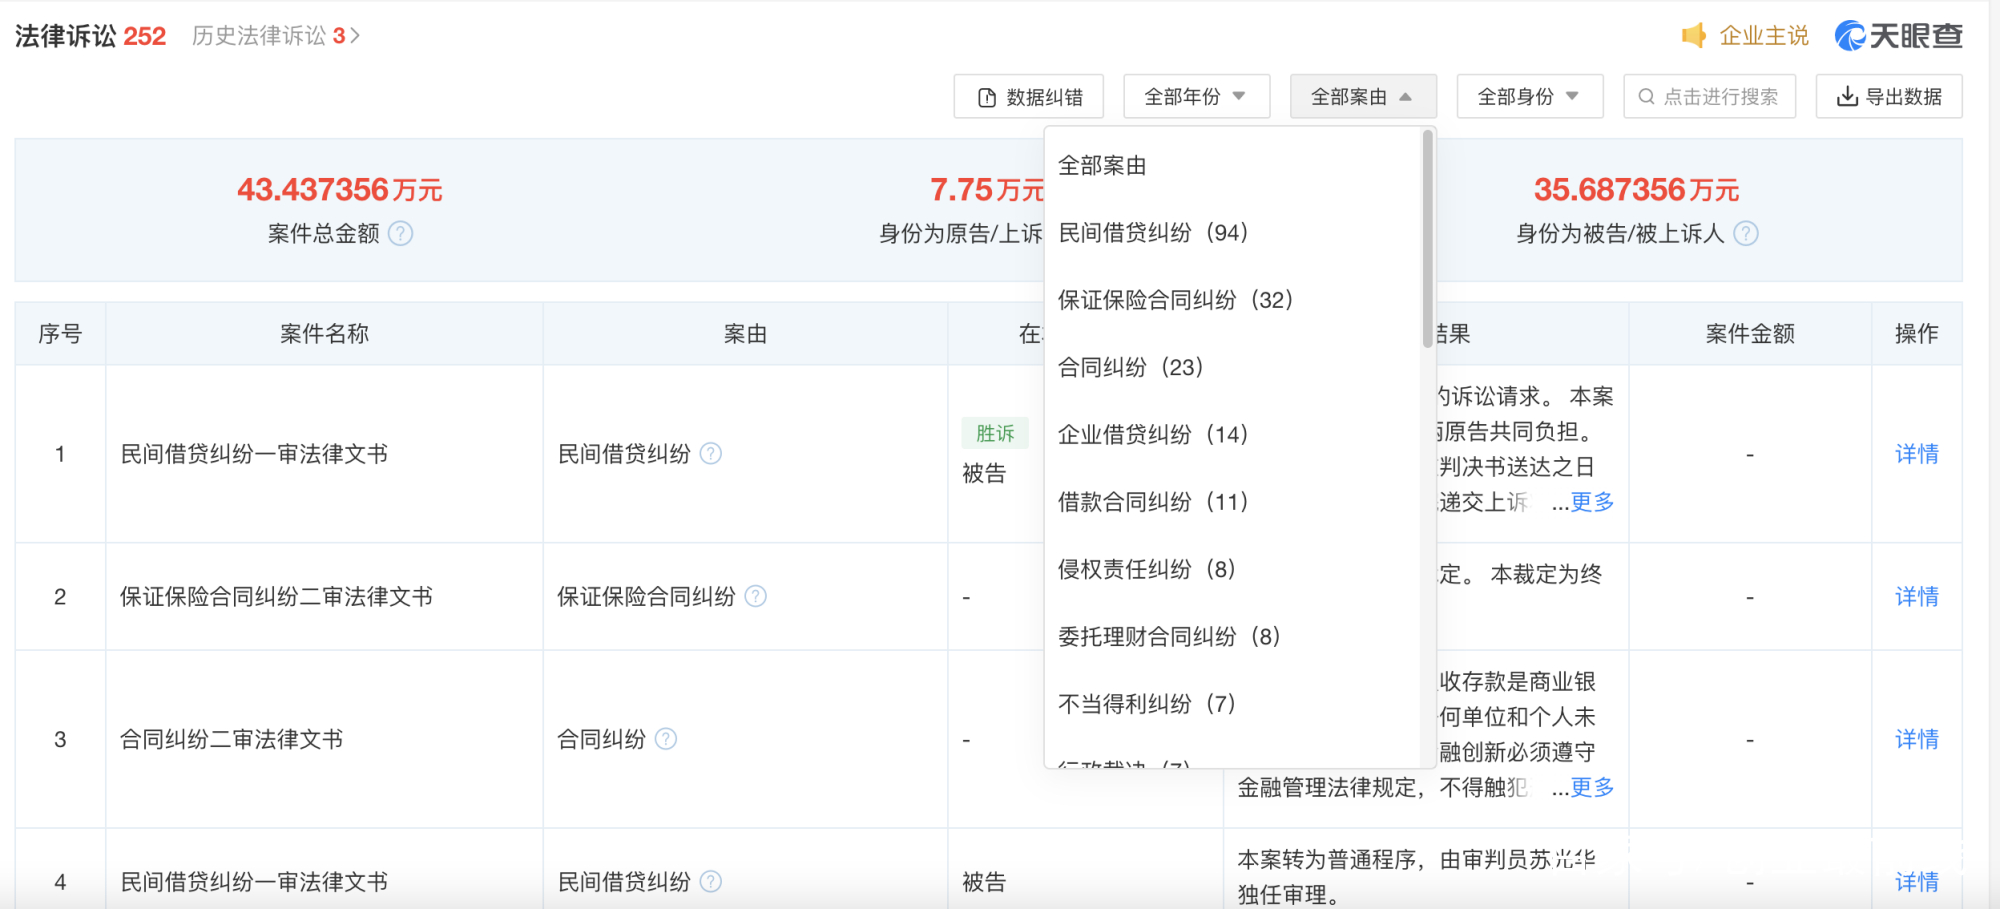Expand 历史法律诉讼 3 chevron link
Viewport: 2000px width, 909px height.
[x=276, y=36]
